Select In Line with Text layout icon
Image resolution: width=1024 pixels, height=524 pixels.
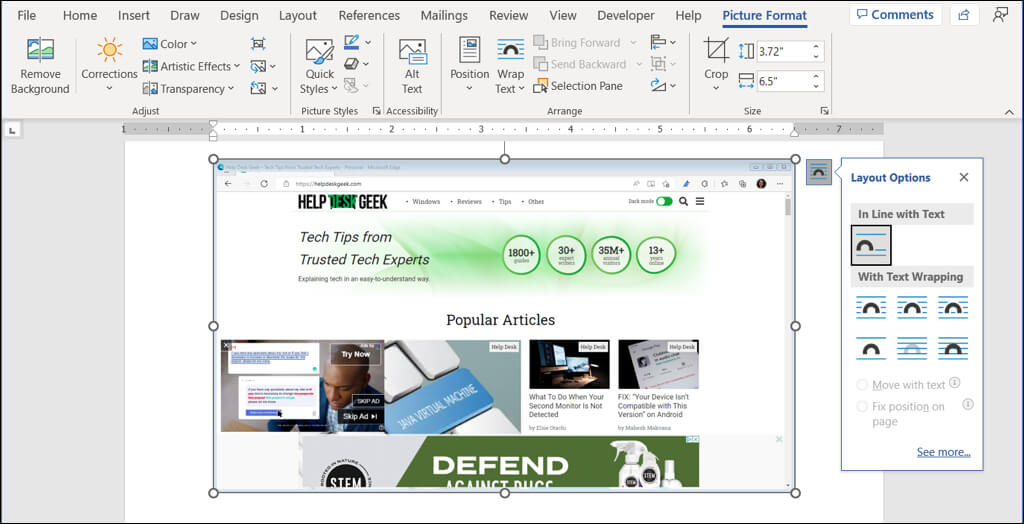pos(871,245)
